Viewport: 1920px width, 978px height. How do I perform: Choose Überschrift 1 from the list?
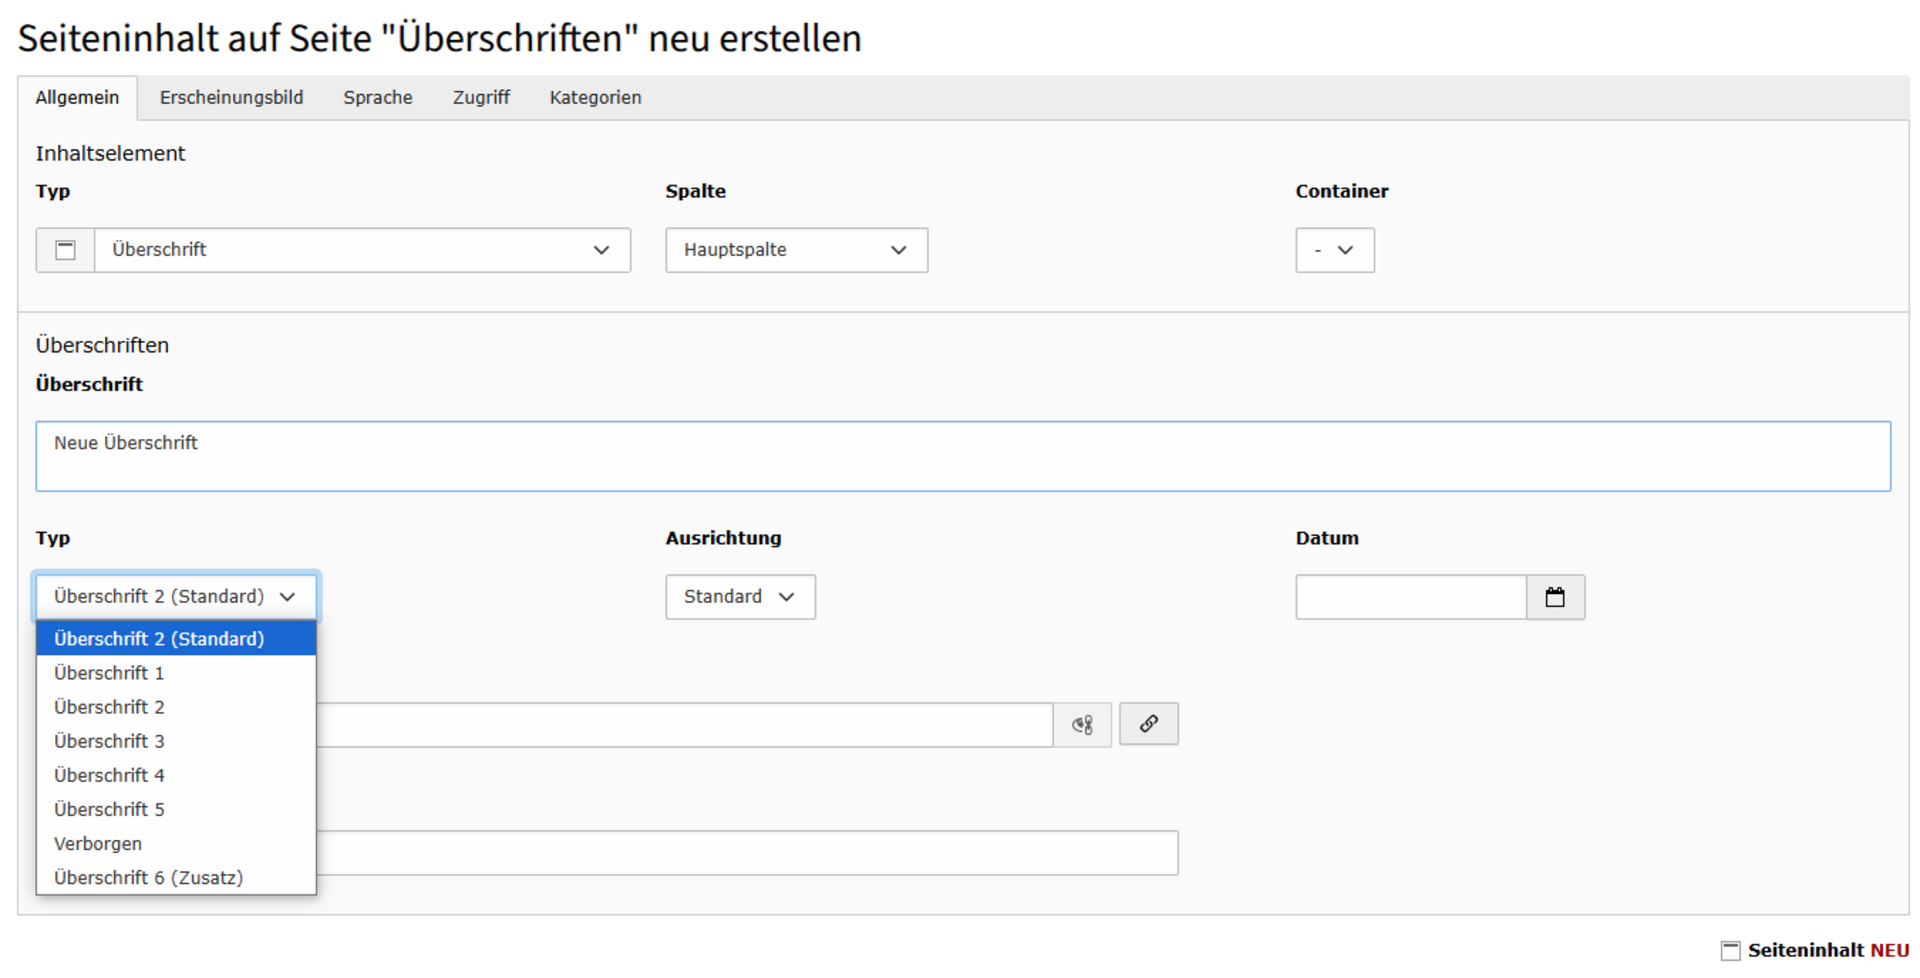(x=109, y=673)
